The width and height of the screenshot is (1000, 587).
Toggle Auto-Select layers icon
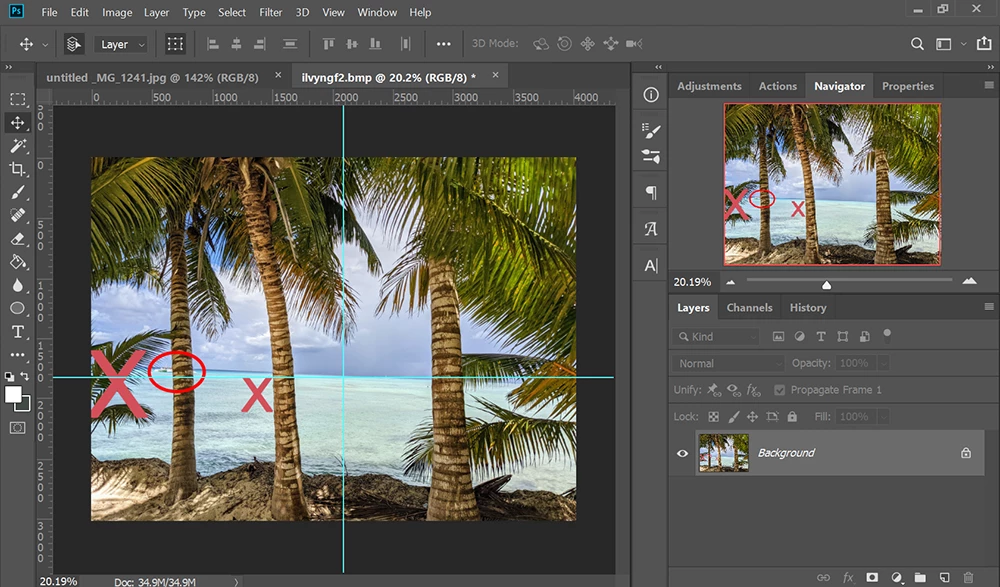74,44
